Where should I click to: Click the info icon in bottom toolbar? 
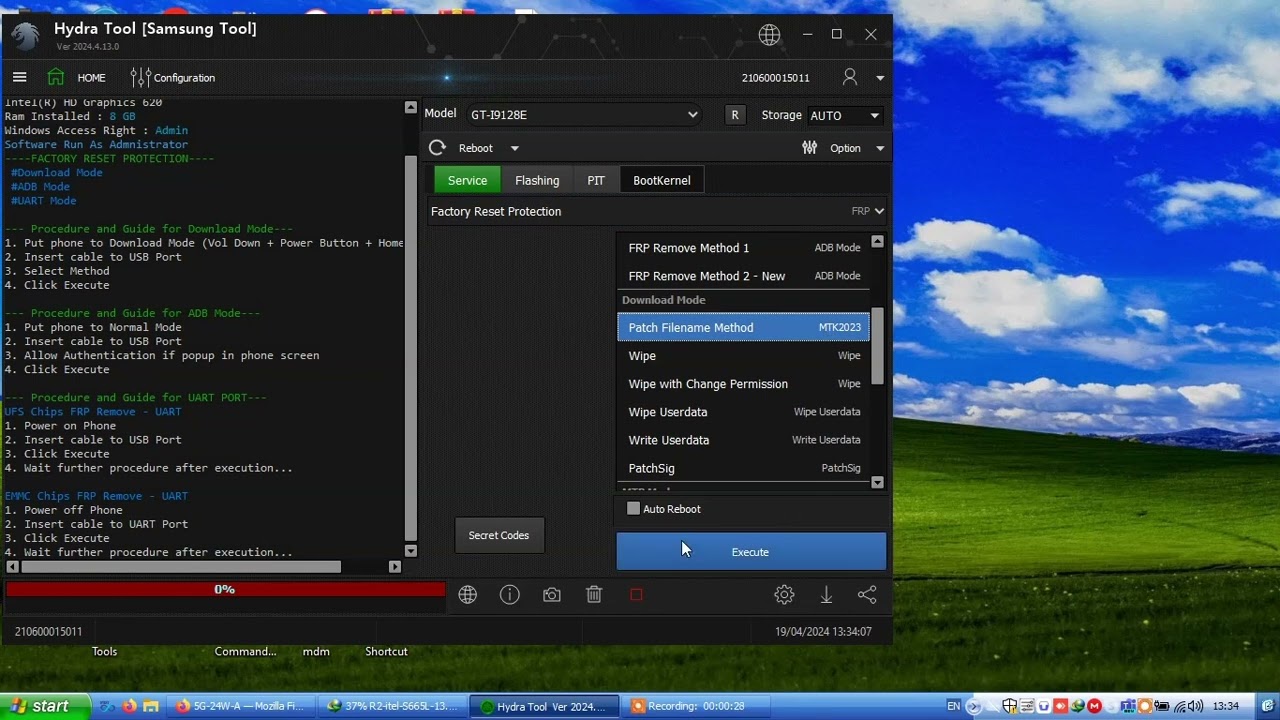510,595
